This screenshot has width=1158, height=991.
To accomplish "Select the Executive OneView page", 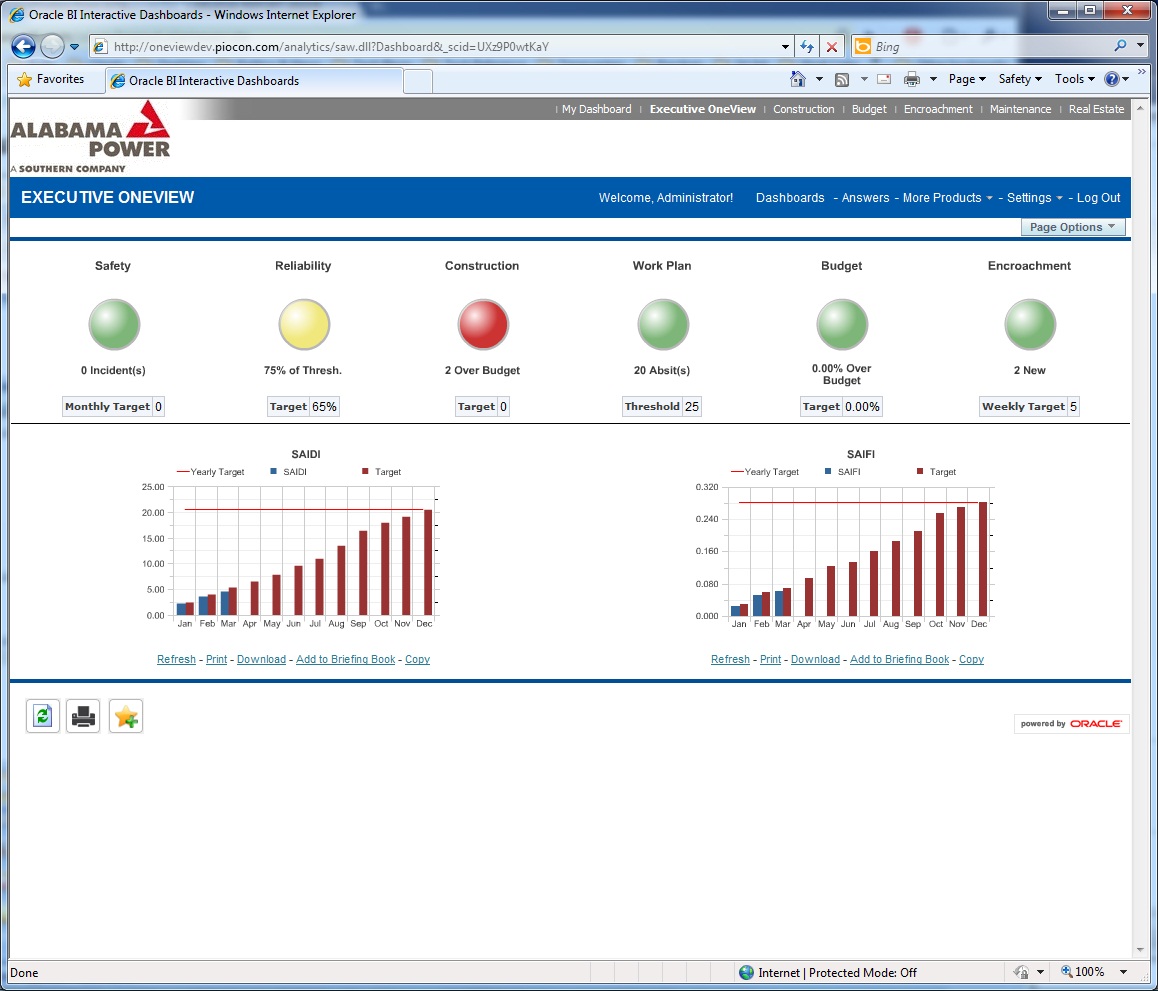I will [x=702, y=109].
